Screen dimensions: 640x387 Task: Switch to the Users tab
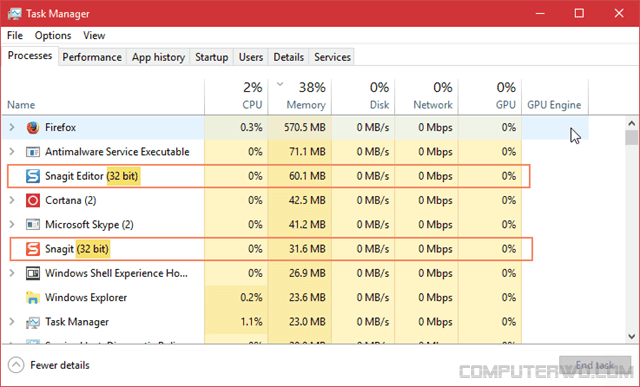pyautogui.click(x=251, y=57)
